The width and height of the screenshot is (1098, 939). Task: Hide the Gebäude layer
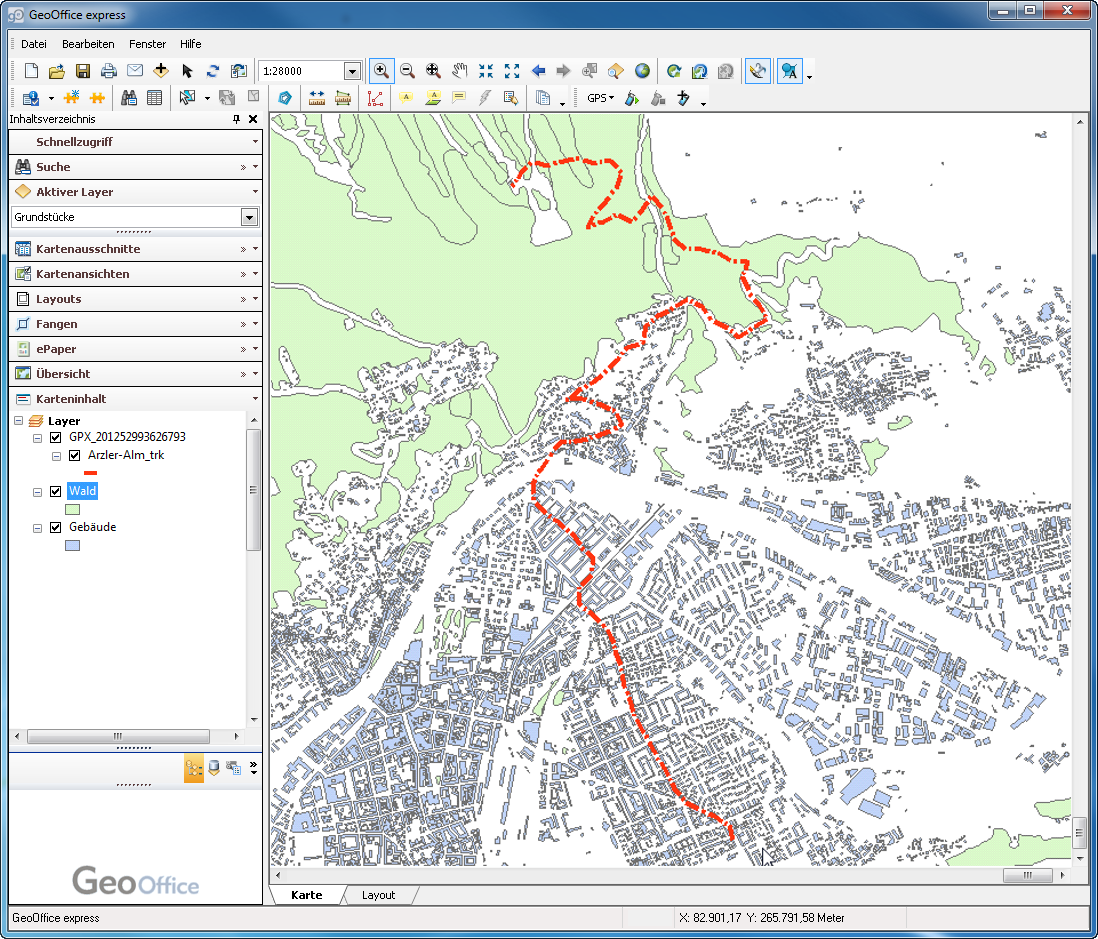pos(56,527)
